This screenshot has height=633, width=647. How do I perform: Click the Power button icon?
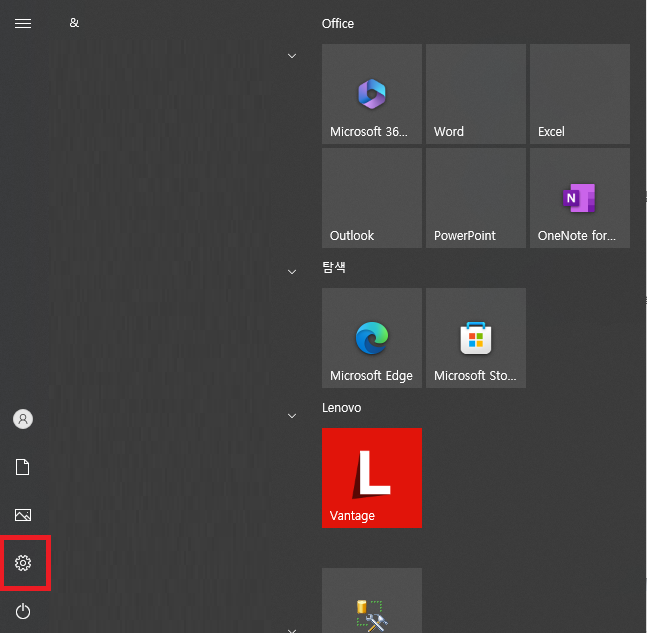[23, 611]
